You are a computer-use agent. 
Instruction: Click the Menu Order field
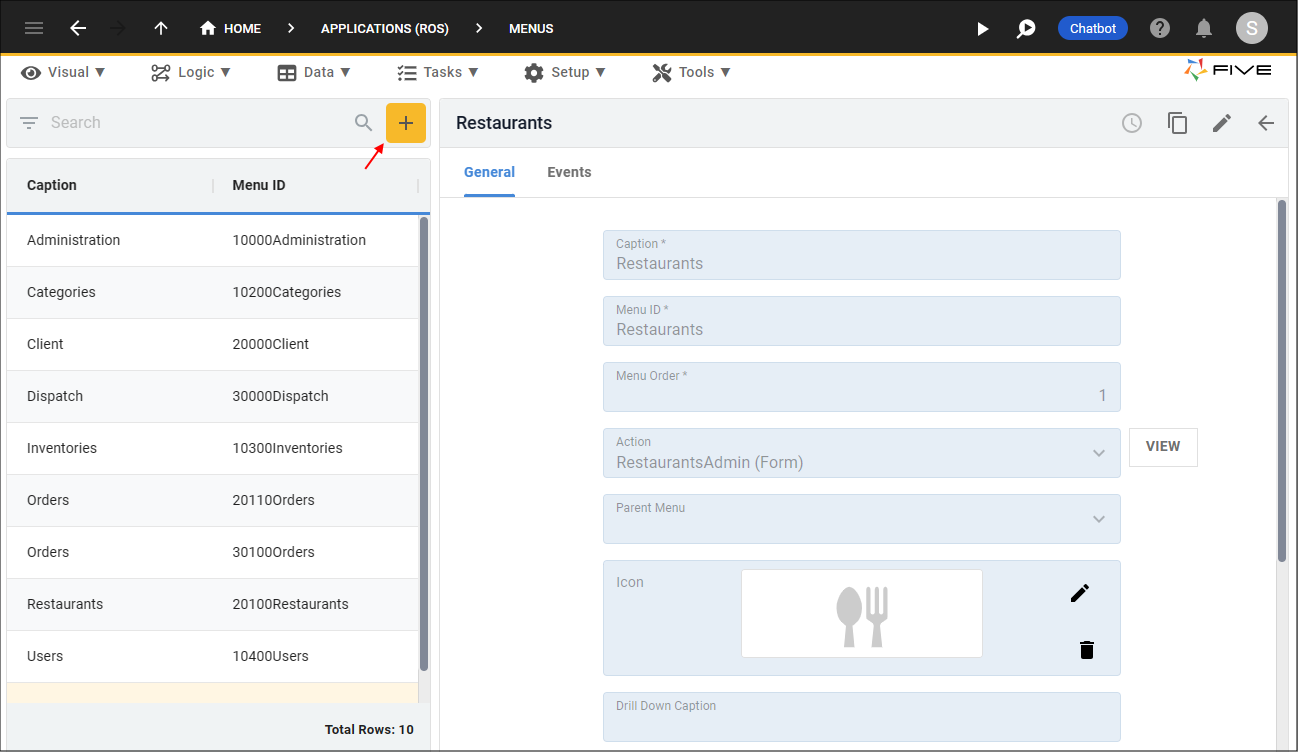[861, 387]
